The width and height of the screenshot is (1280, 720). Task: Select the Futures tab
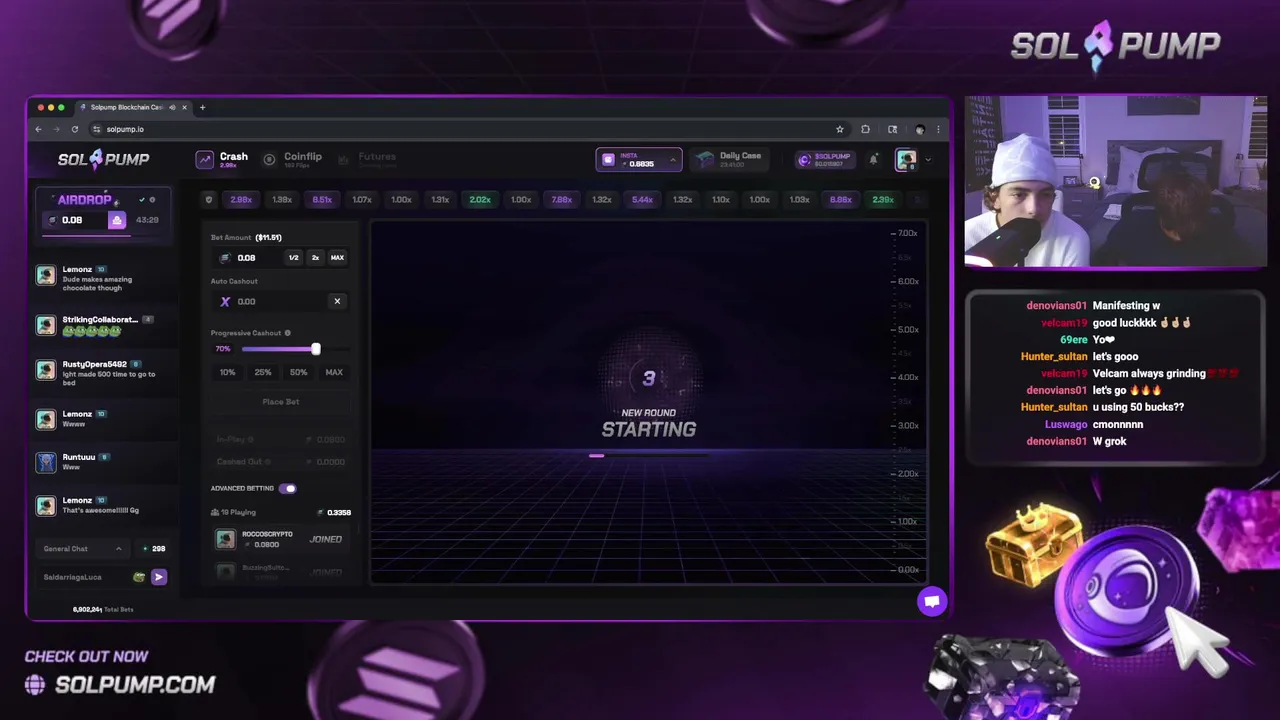[x=367, y=159]
